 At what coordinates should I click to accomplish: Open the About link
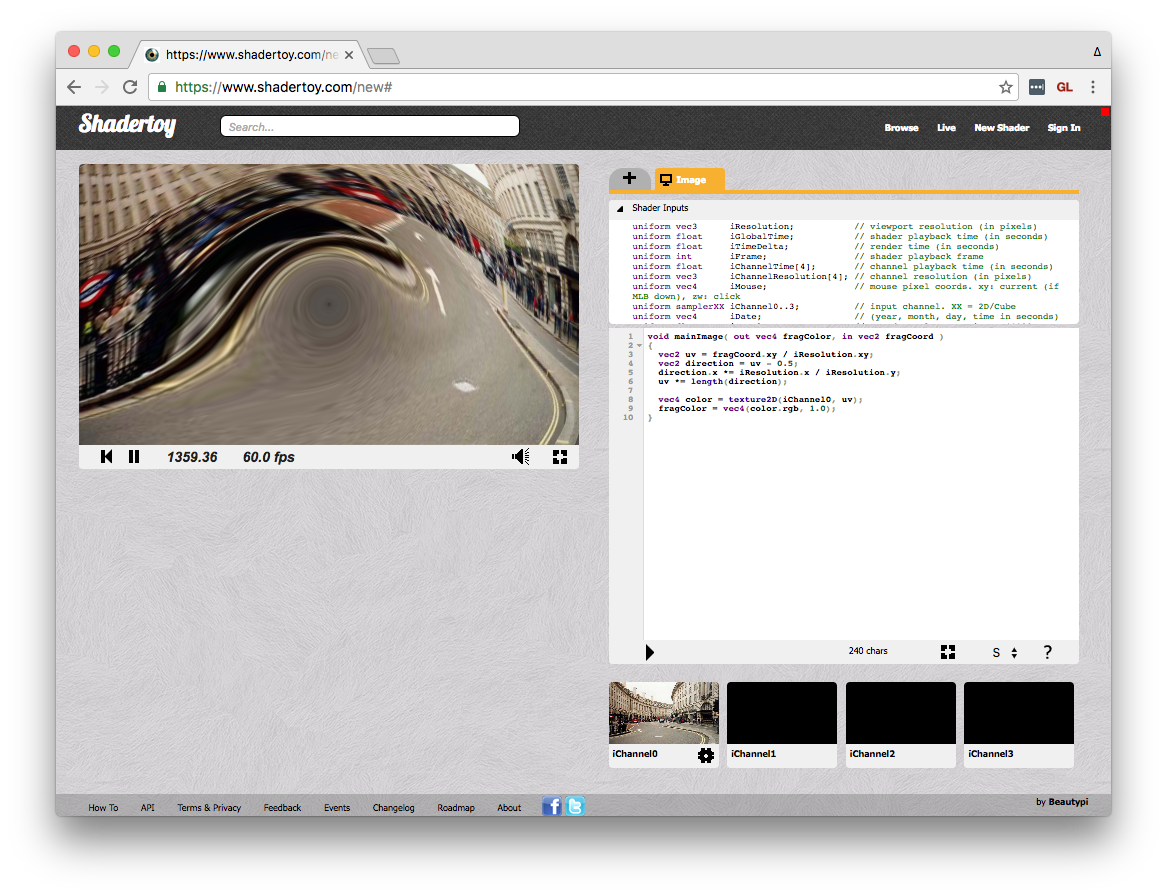pyautogui.click(x=509, y=807)
